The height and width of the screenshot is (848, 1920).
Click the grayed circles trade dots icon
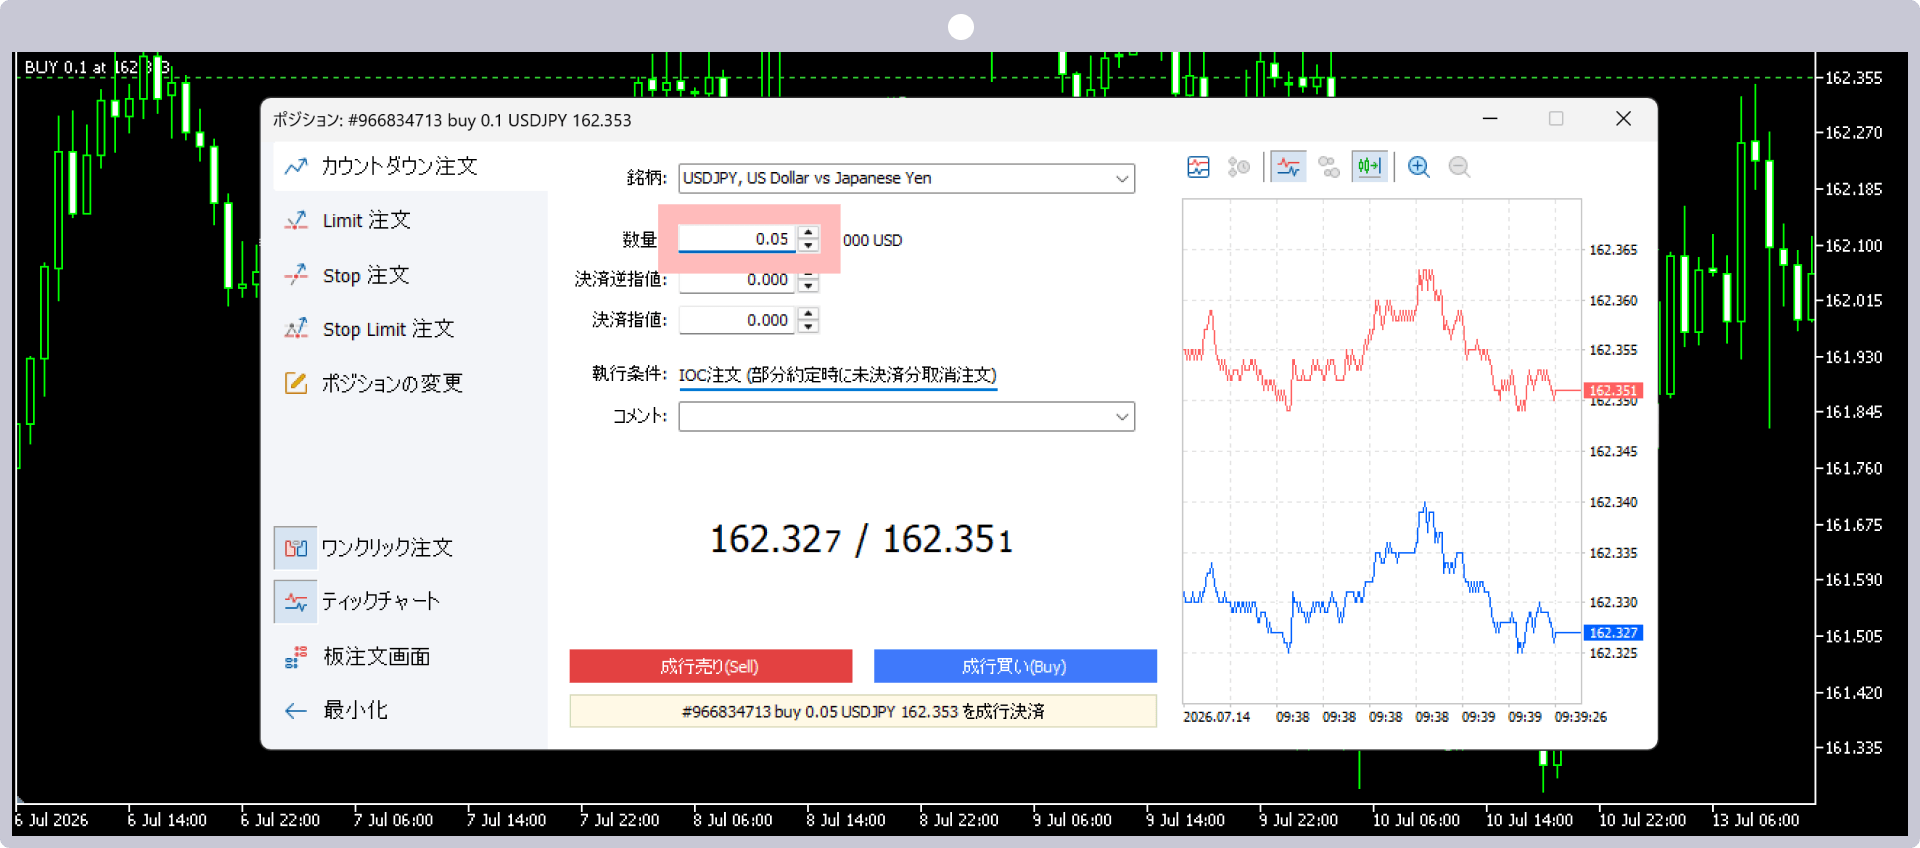tap(1329, 167)
